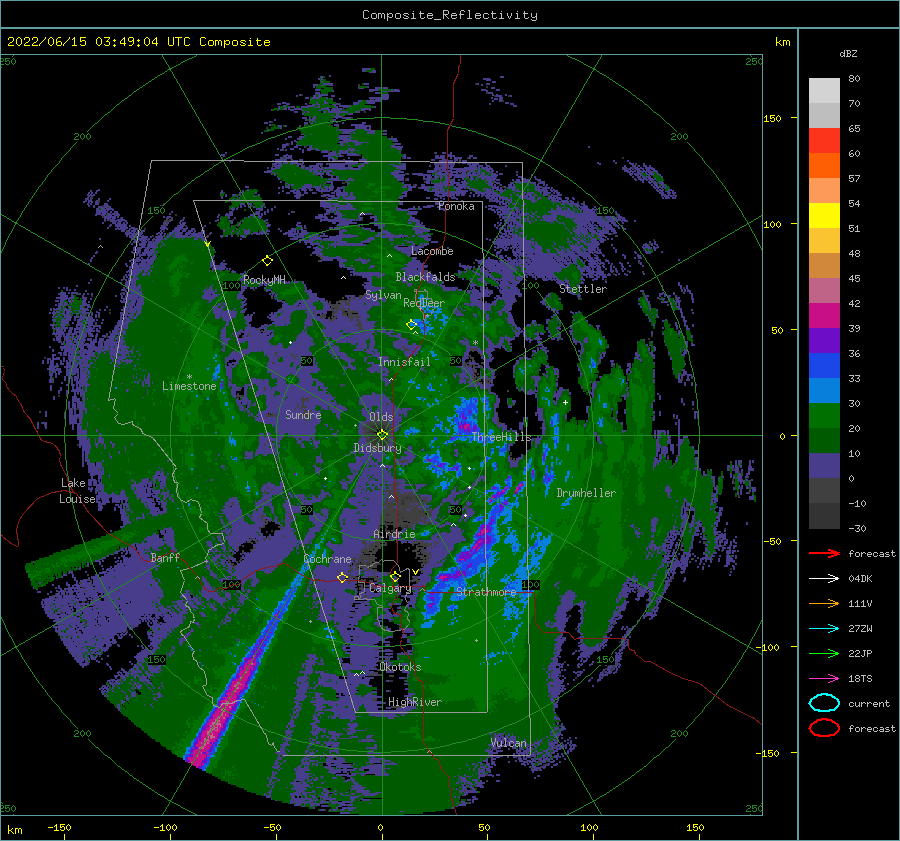Screen dimensions: 900x841
Task: Click the yellow marker near RockyMH
Action: 267,261
